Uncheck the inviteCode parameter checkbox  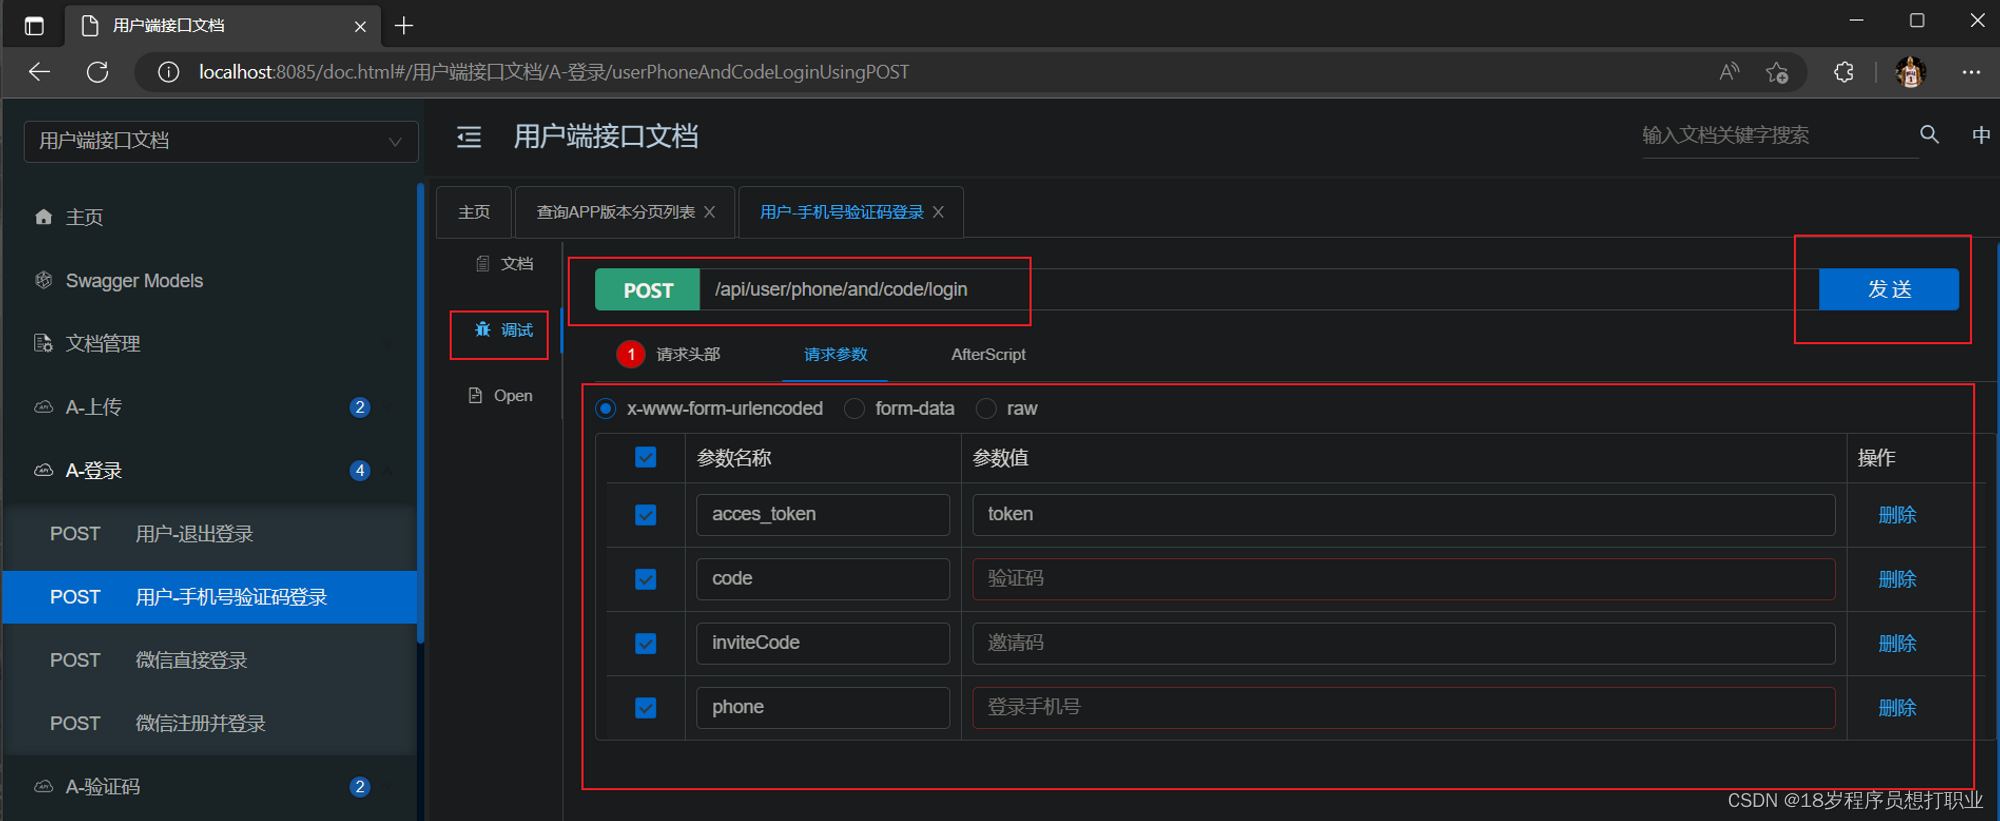[646, 643]
